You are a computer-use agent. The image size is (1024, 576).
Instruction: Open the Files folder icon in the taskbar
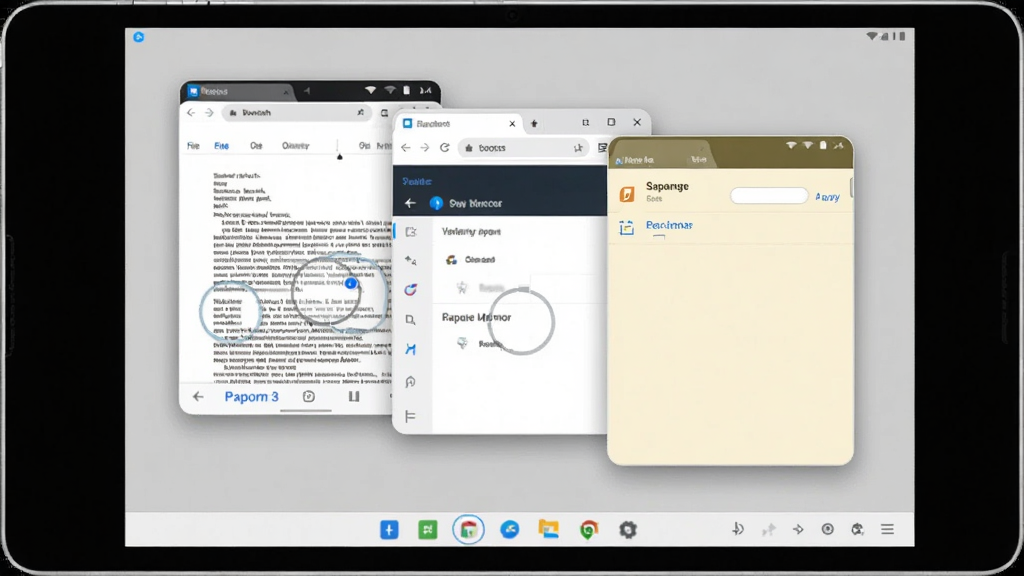tap(549, 529)
